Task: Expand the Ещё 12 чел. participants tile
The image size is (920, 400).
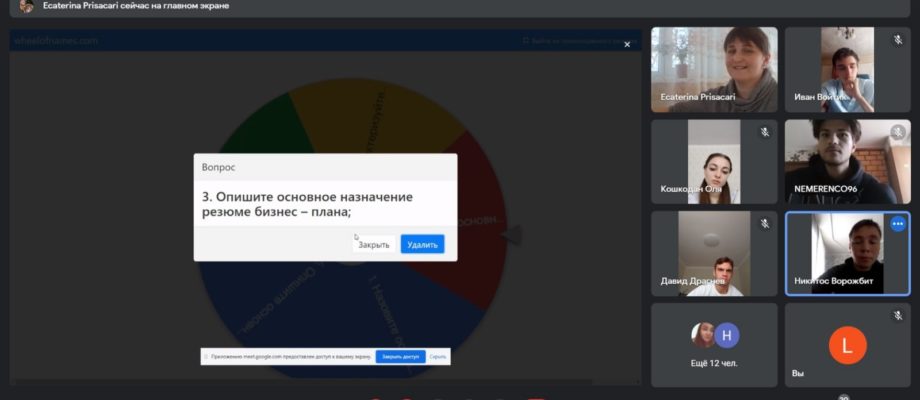Action: 714,345
